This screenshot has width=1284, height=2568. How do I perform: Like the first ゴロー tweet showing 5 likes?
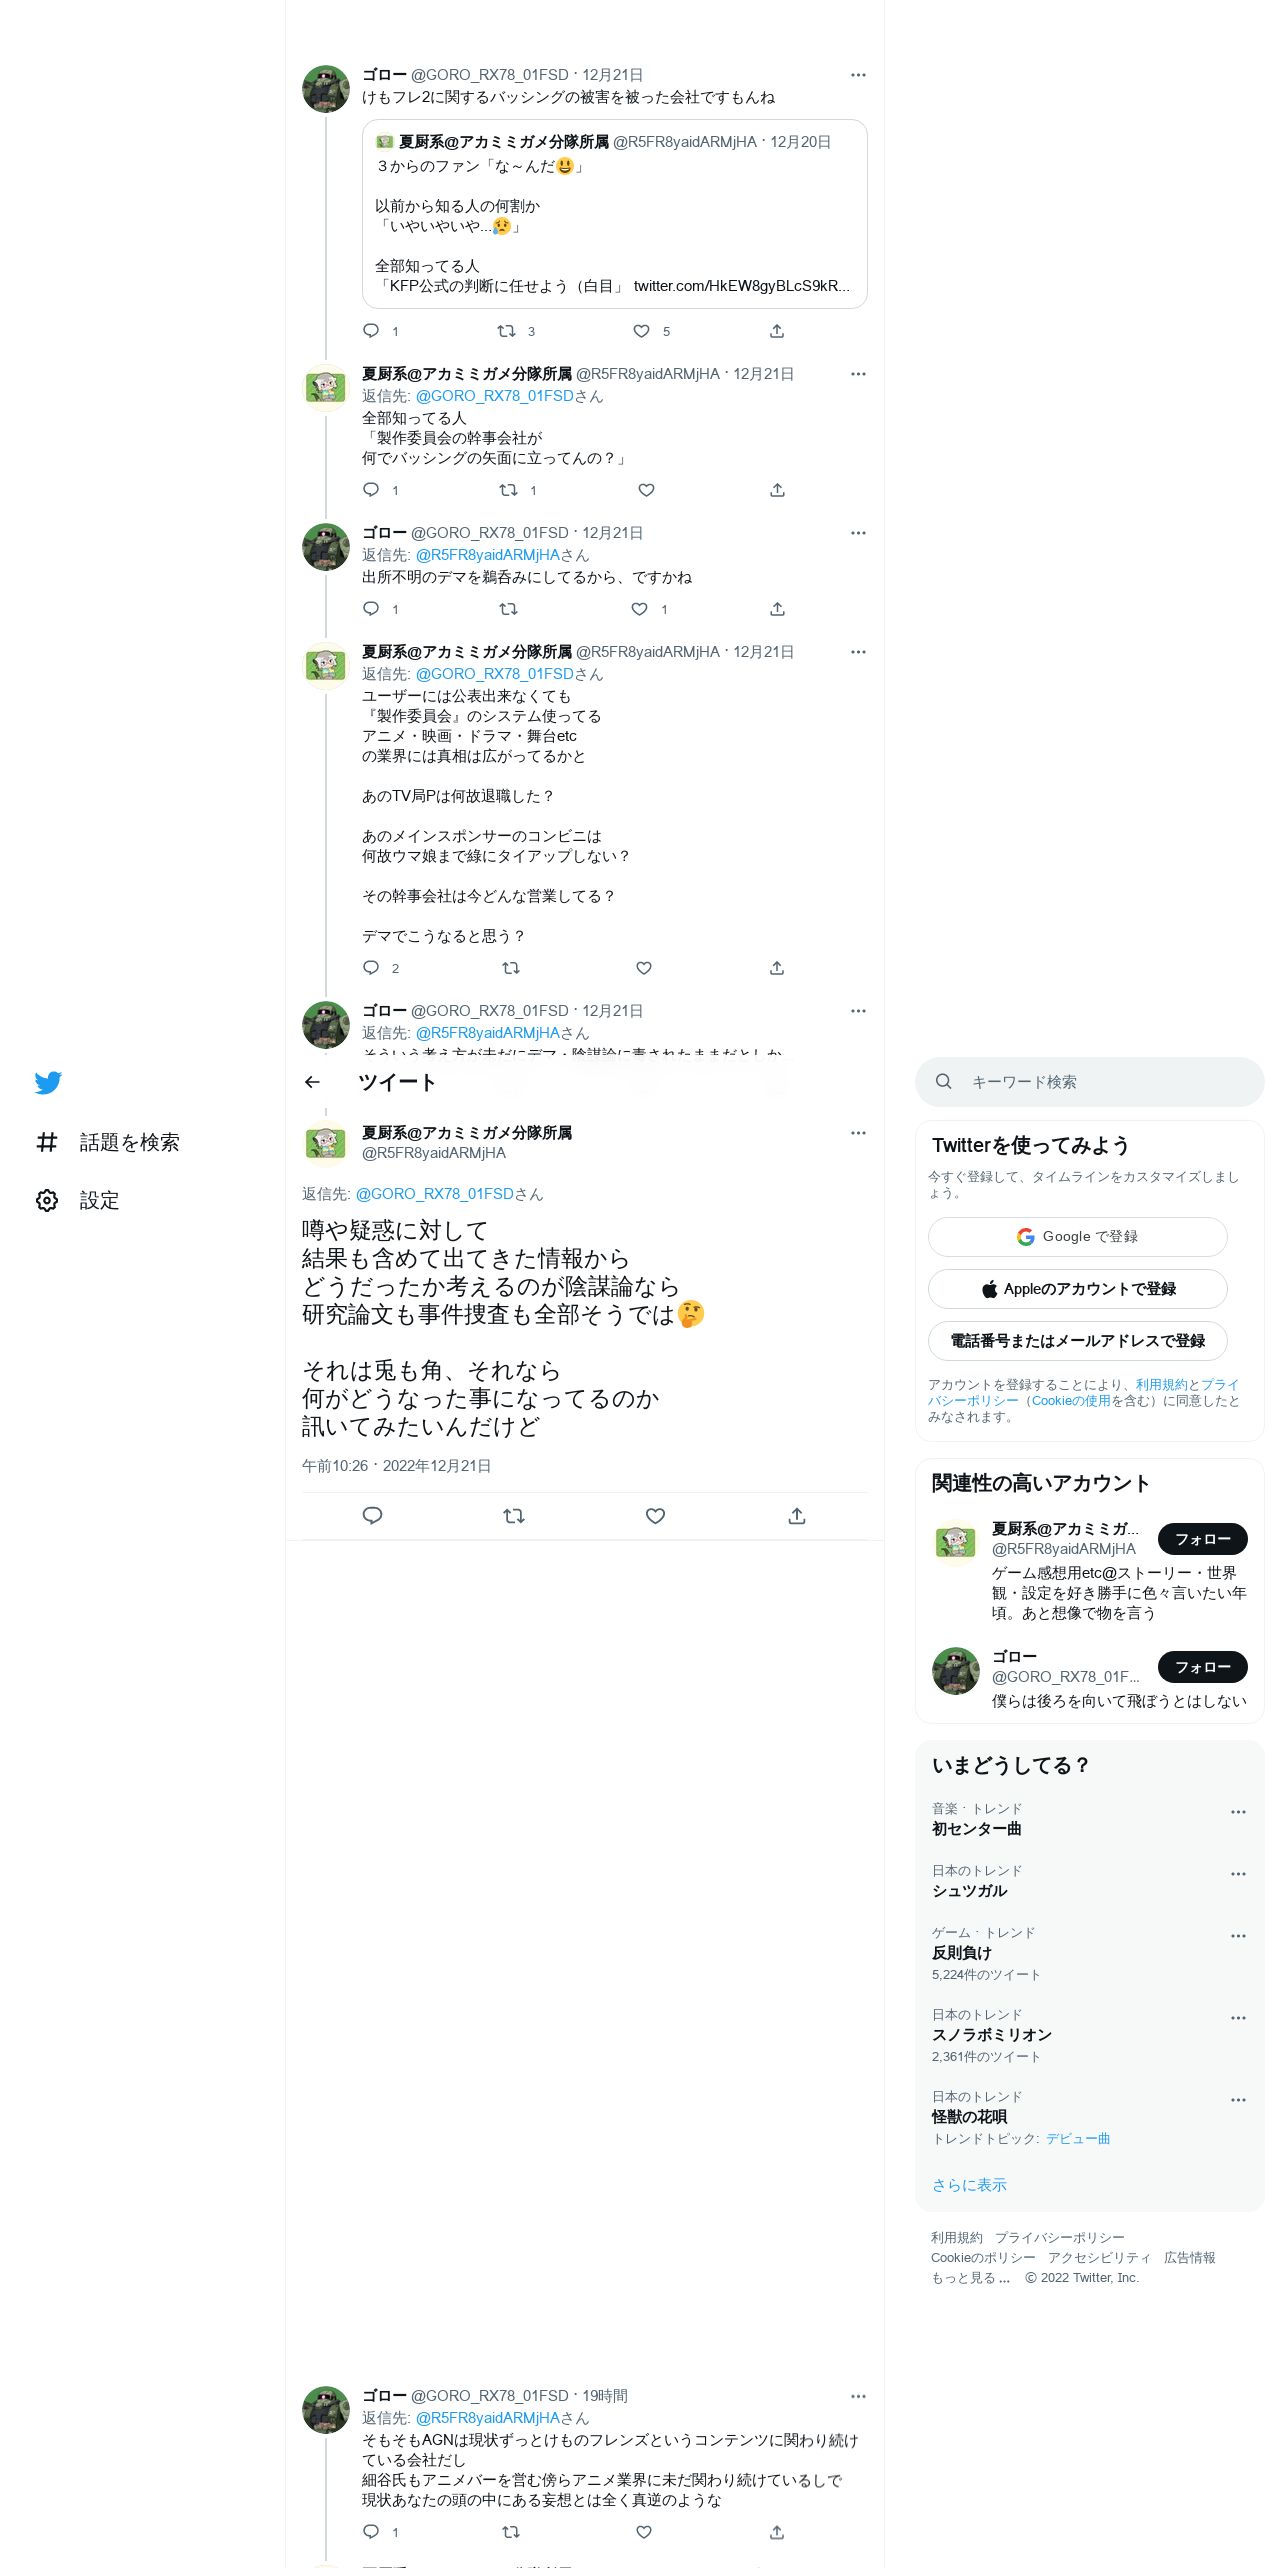pyautogui.click(x=641, y=331)
